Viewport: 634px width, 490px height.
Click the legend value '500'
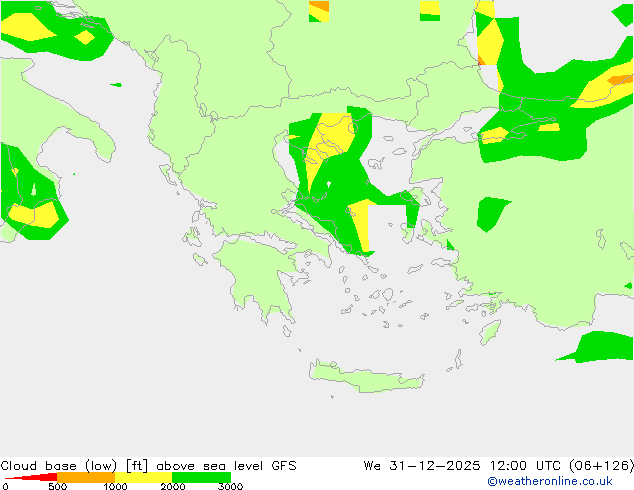coord(58,486)
